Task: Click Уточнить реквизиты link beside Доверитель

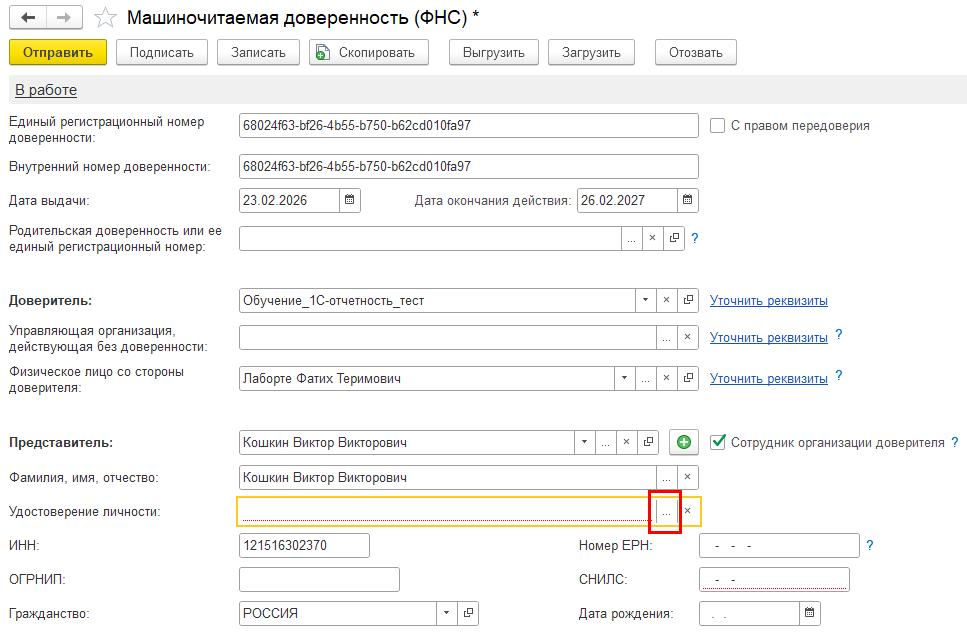Action: (x=768, y=300)
